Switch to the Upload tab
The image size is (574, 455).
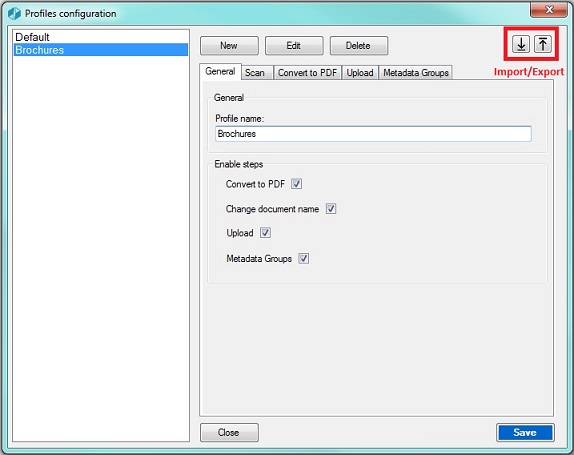[x=360, y=72]
